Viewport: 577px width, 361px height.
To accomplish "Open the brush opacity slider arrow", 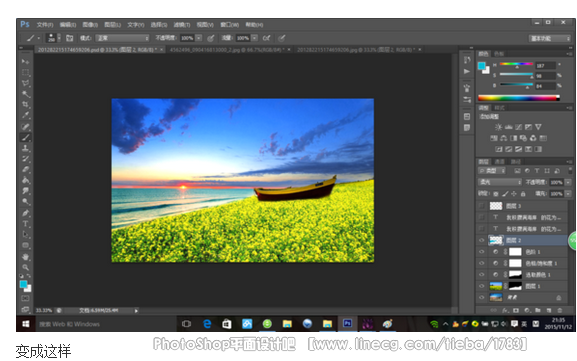I will (x=199, y=38).
